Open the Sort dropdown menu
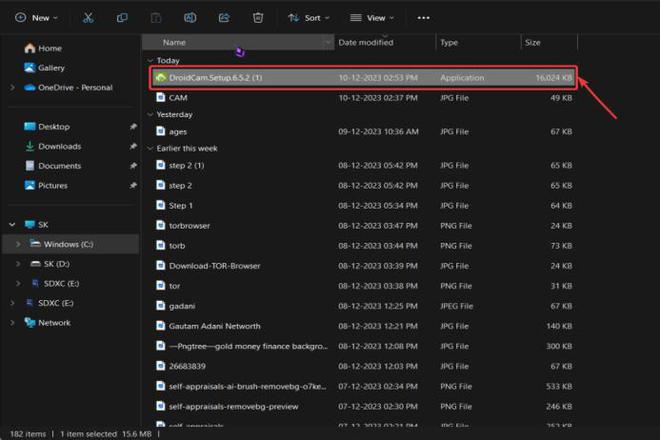 [304, 18]
